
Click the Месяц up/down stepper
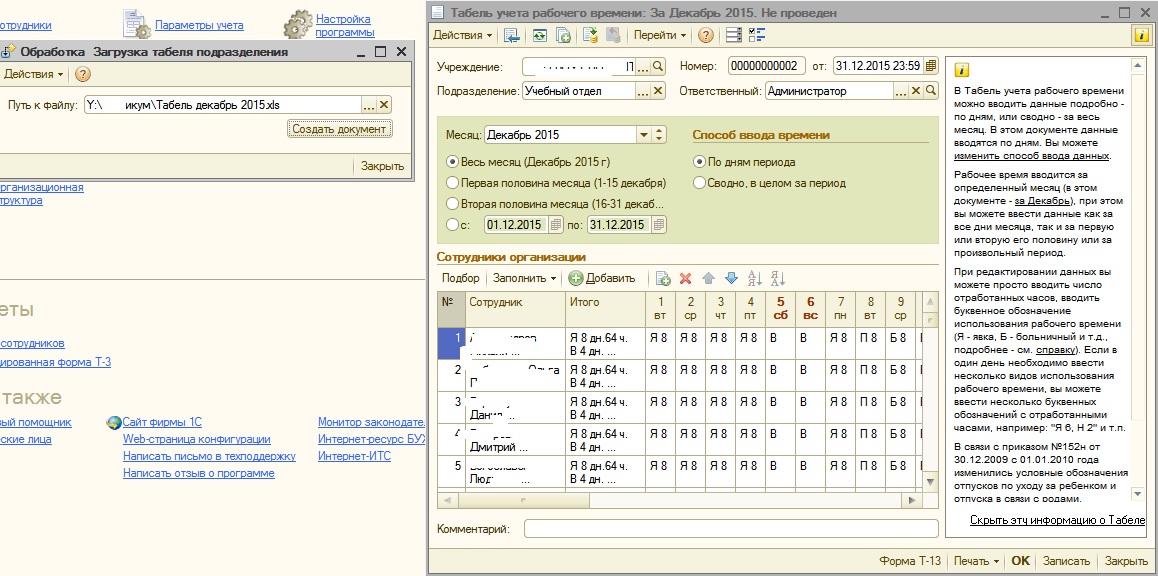pos(659,134)
